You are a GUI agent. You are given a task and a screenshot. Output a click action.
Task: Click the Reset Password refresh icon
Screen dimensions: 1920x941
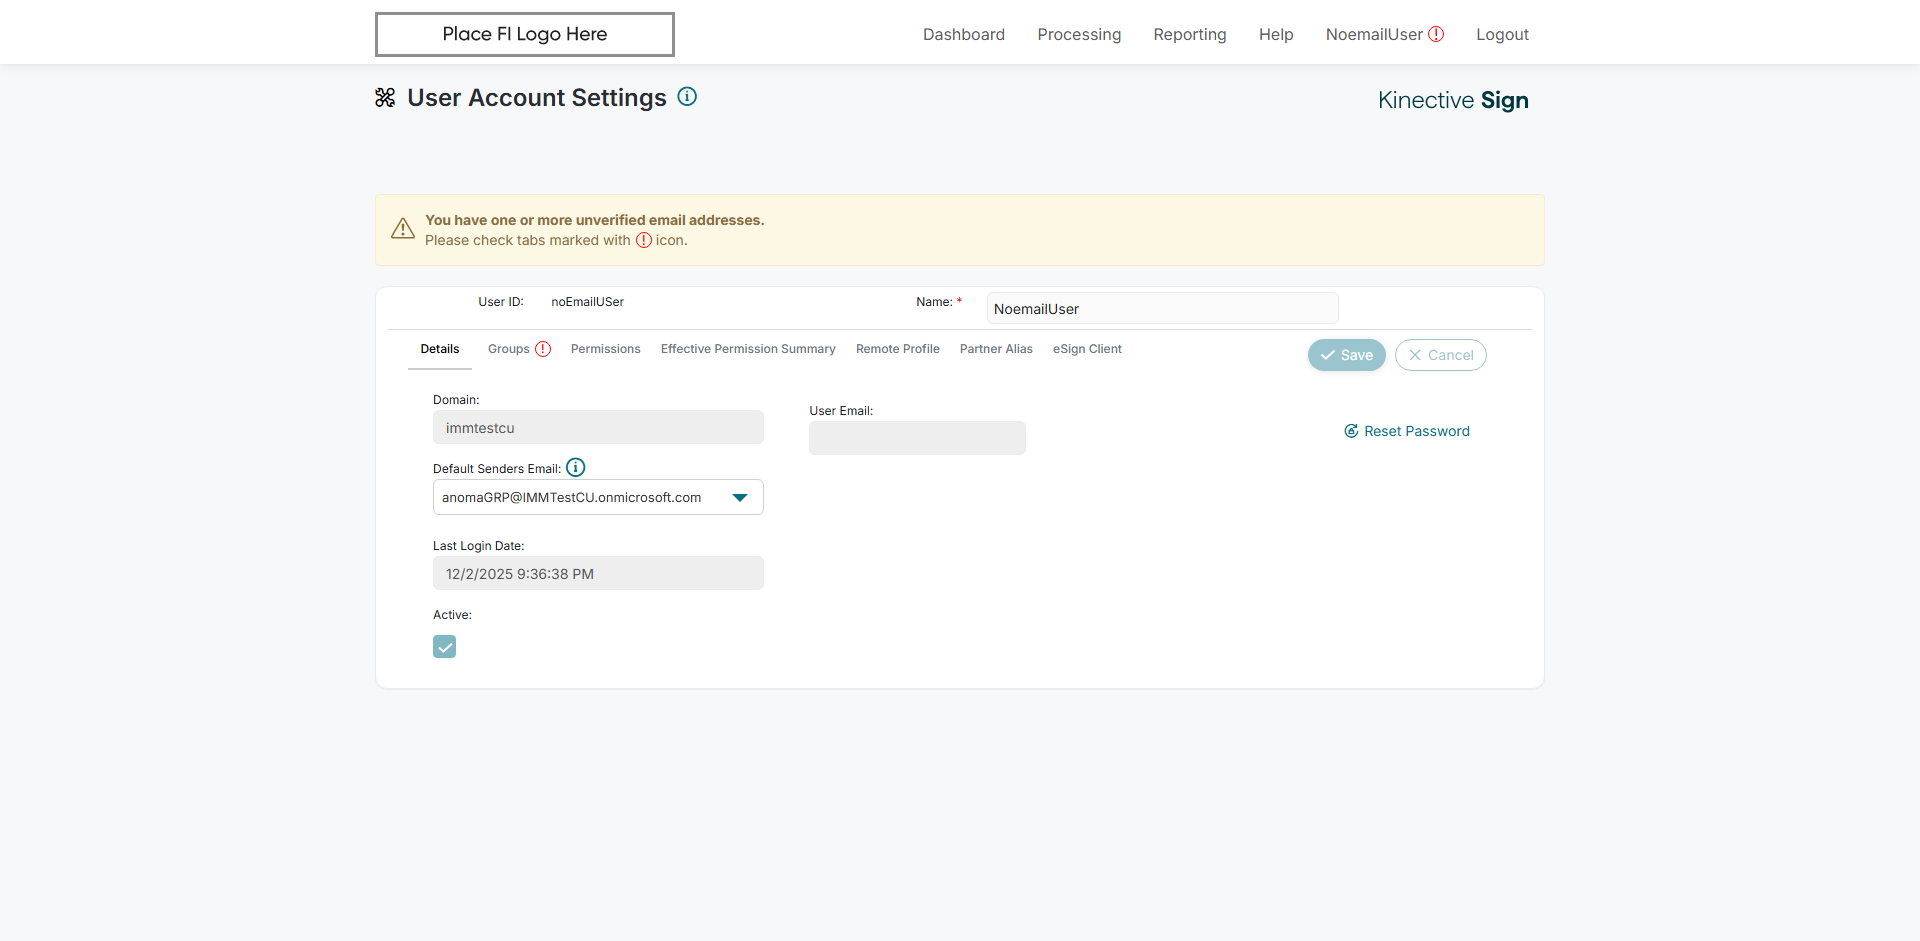1351,431
